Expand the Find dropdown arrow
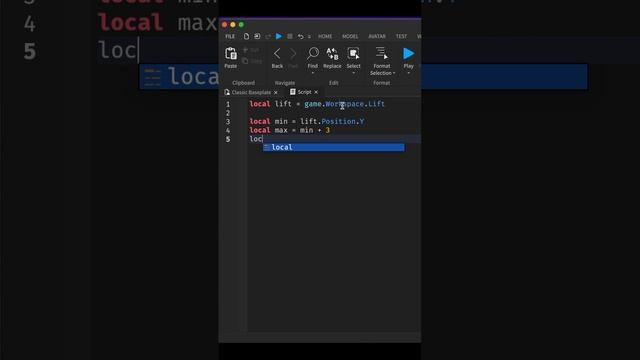This screenshot has width=640, height=360. (313, 73)
